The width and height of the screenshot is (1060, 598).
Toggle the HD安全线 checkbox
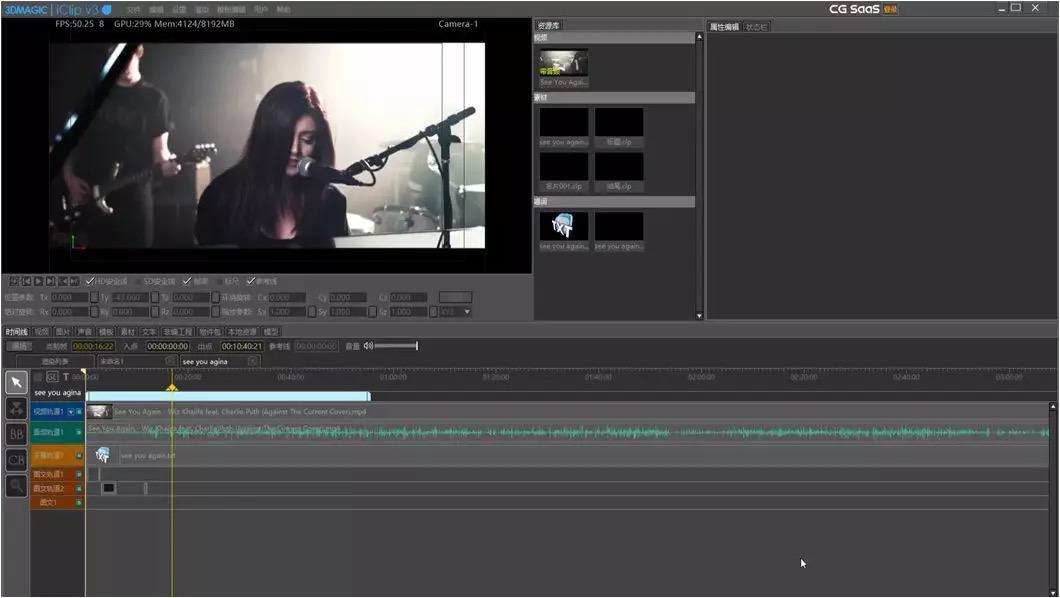90,281
